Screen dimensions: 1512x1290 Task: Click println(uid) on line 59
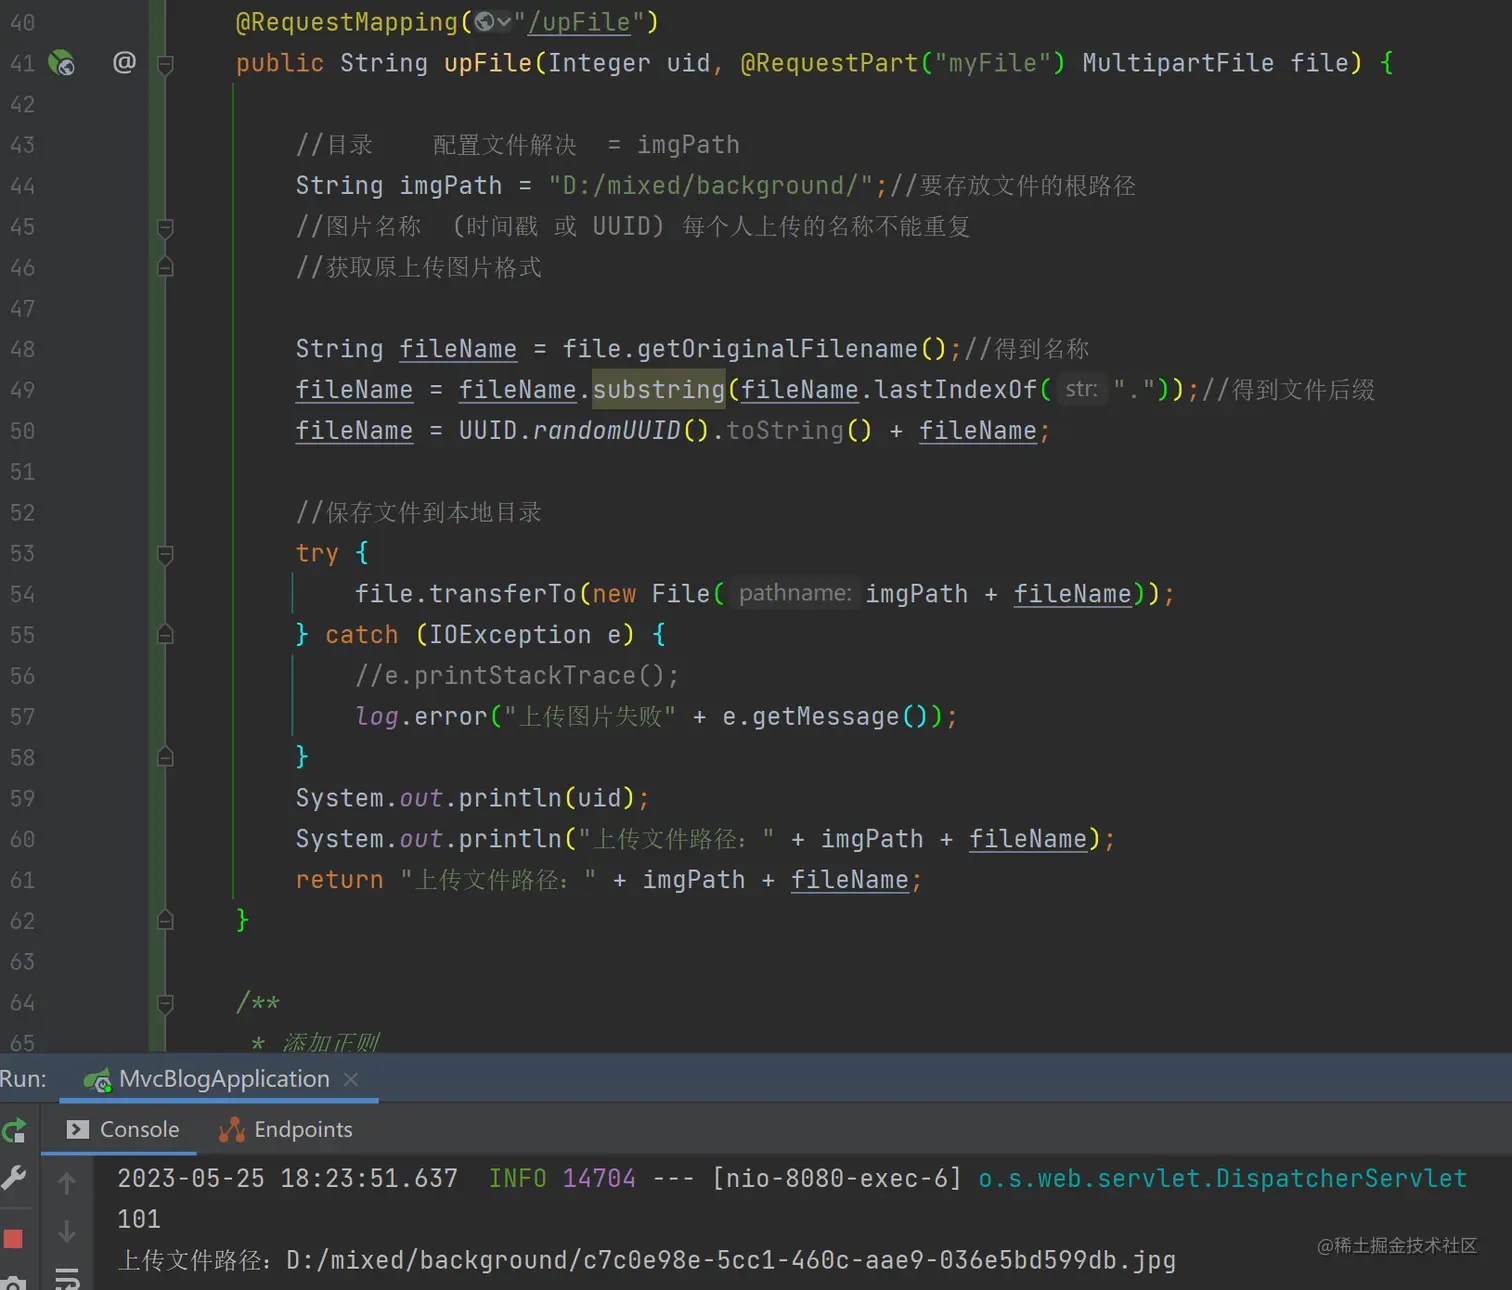coord(547,799)
